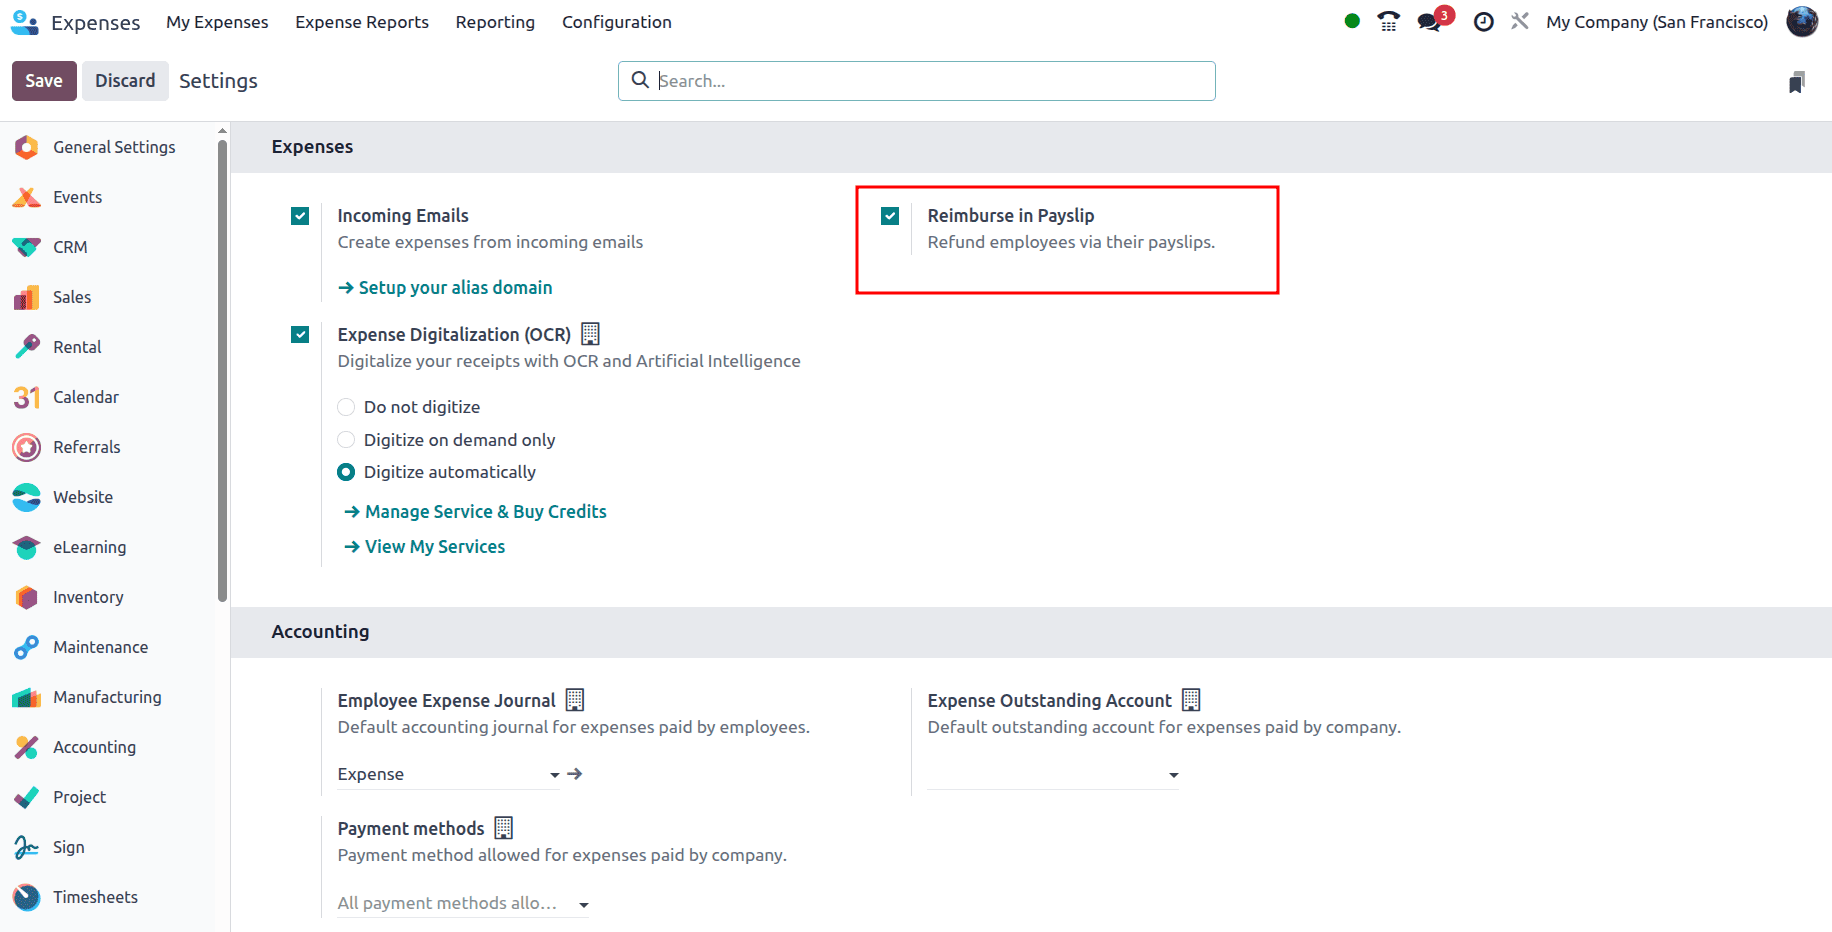Disable the Reimburse in Payslip checkbox
1832x932 pixels.
coord(889,215)
